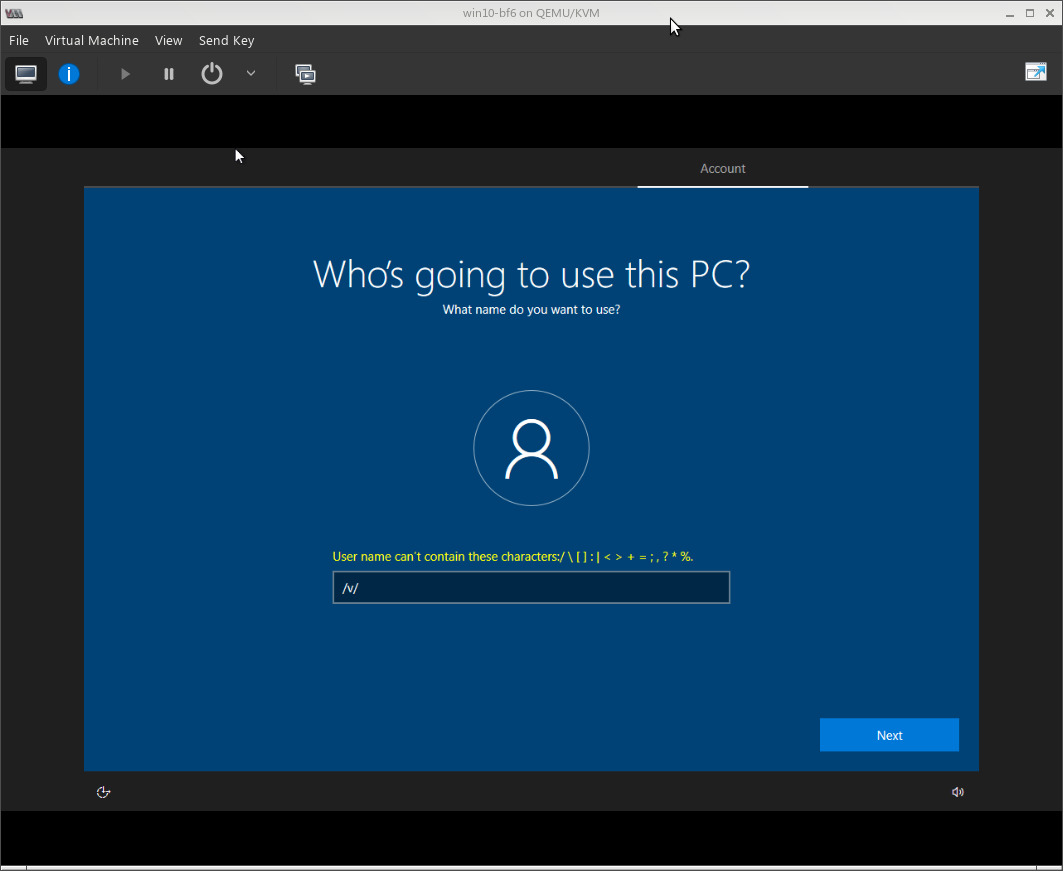Open the Virtual Machine menu
Viewport: 1063px width, 871px height.
tap(92, 41)
